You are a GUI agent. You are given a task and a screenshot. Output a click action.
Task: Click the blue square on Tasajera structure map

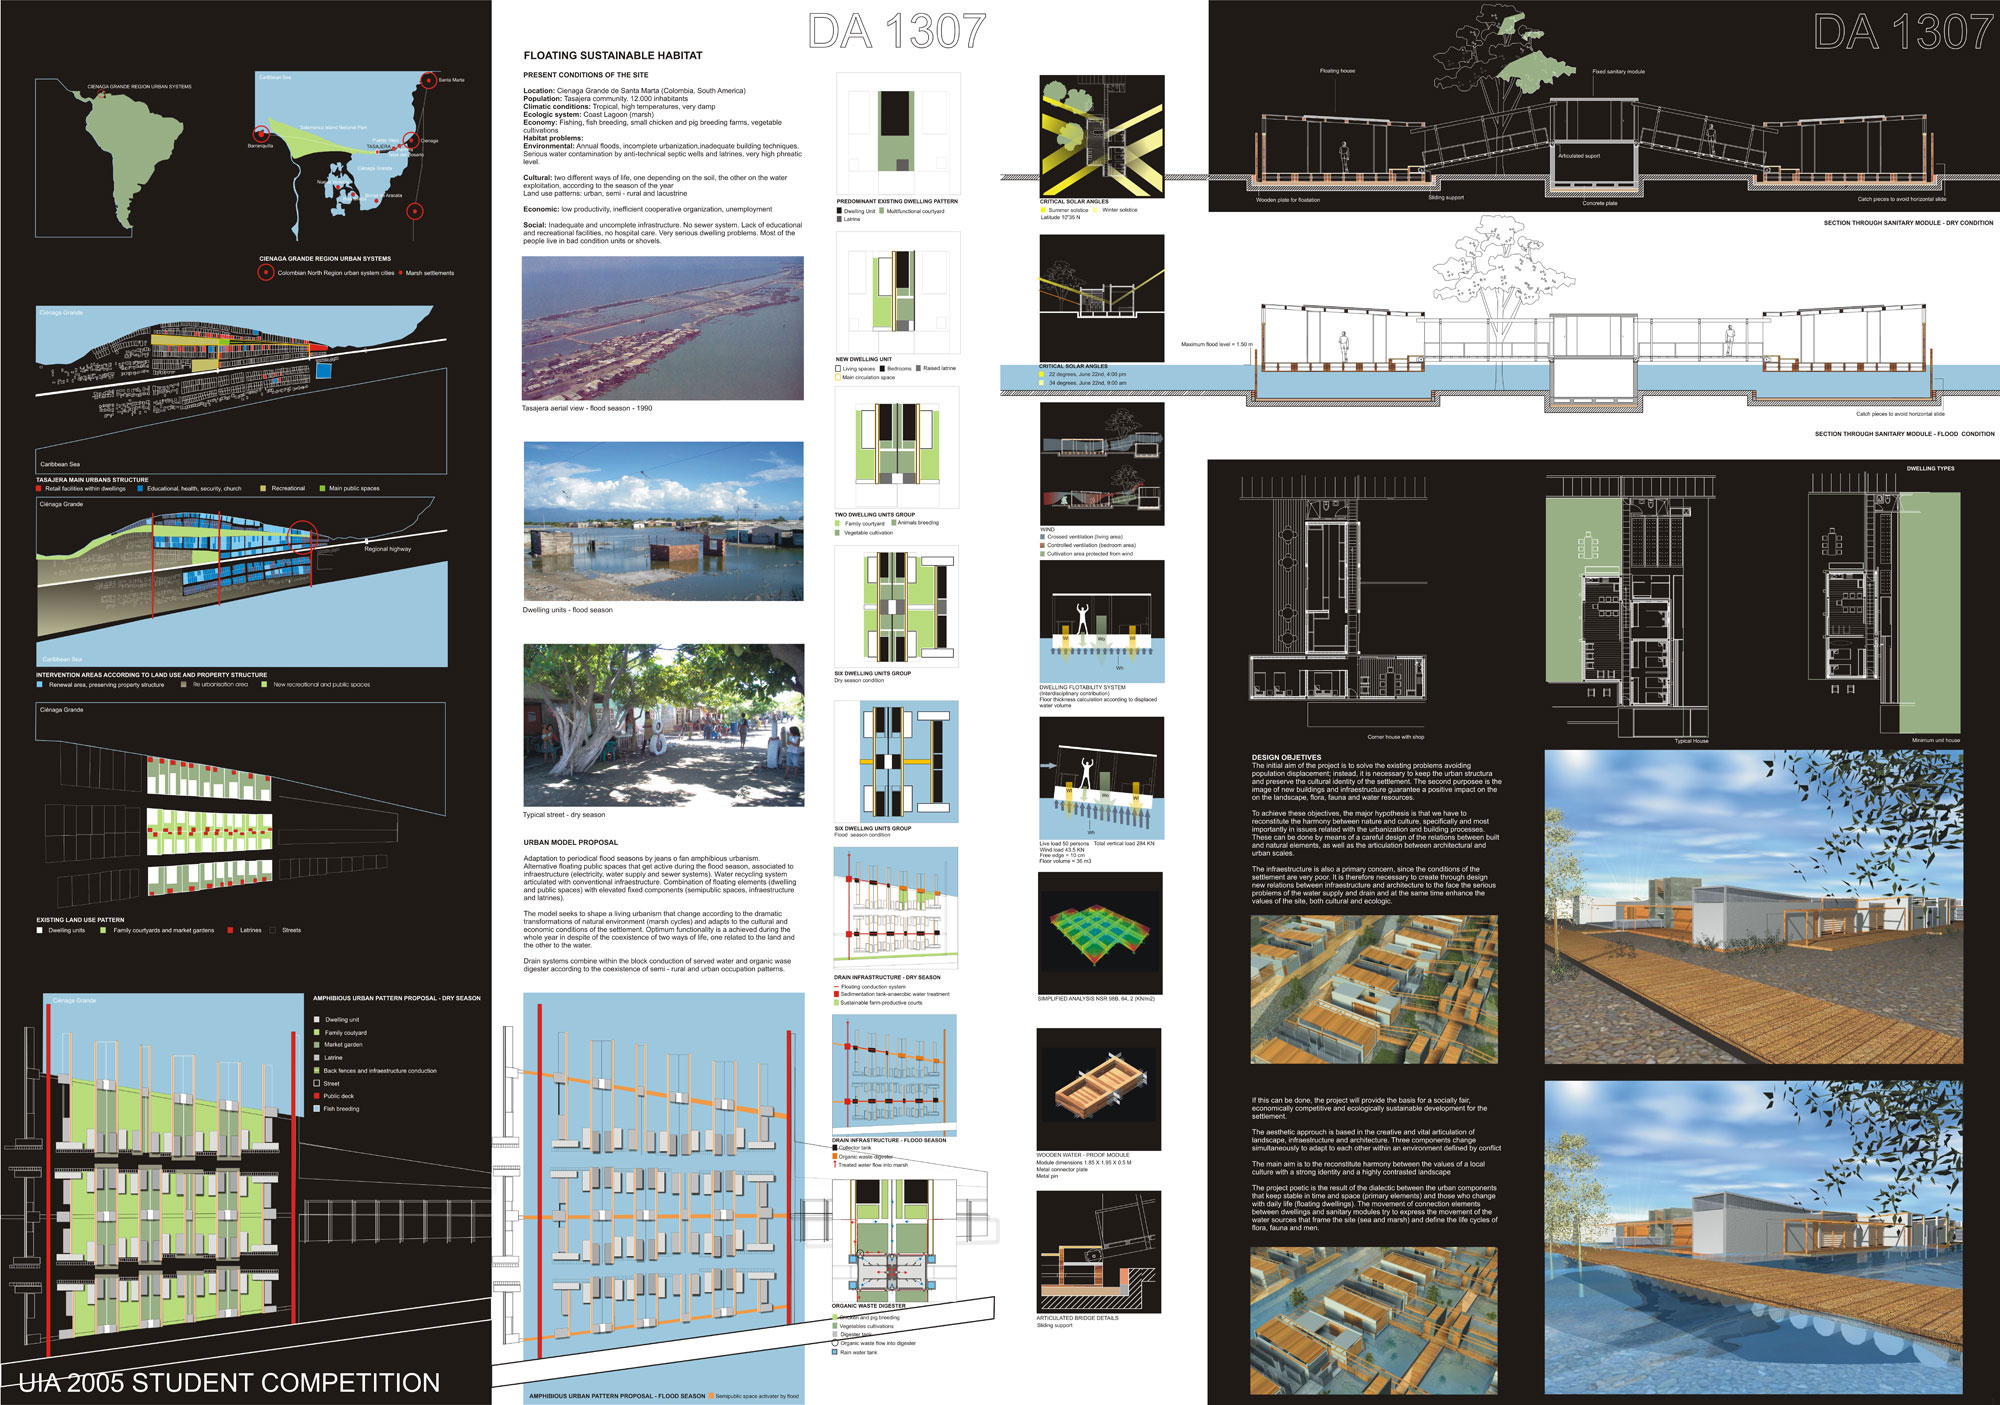click(323, 370)
